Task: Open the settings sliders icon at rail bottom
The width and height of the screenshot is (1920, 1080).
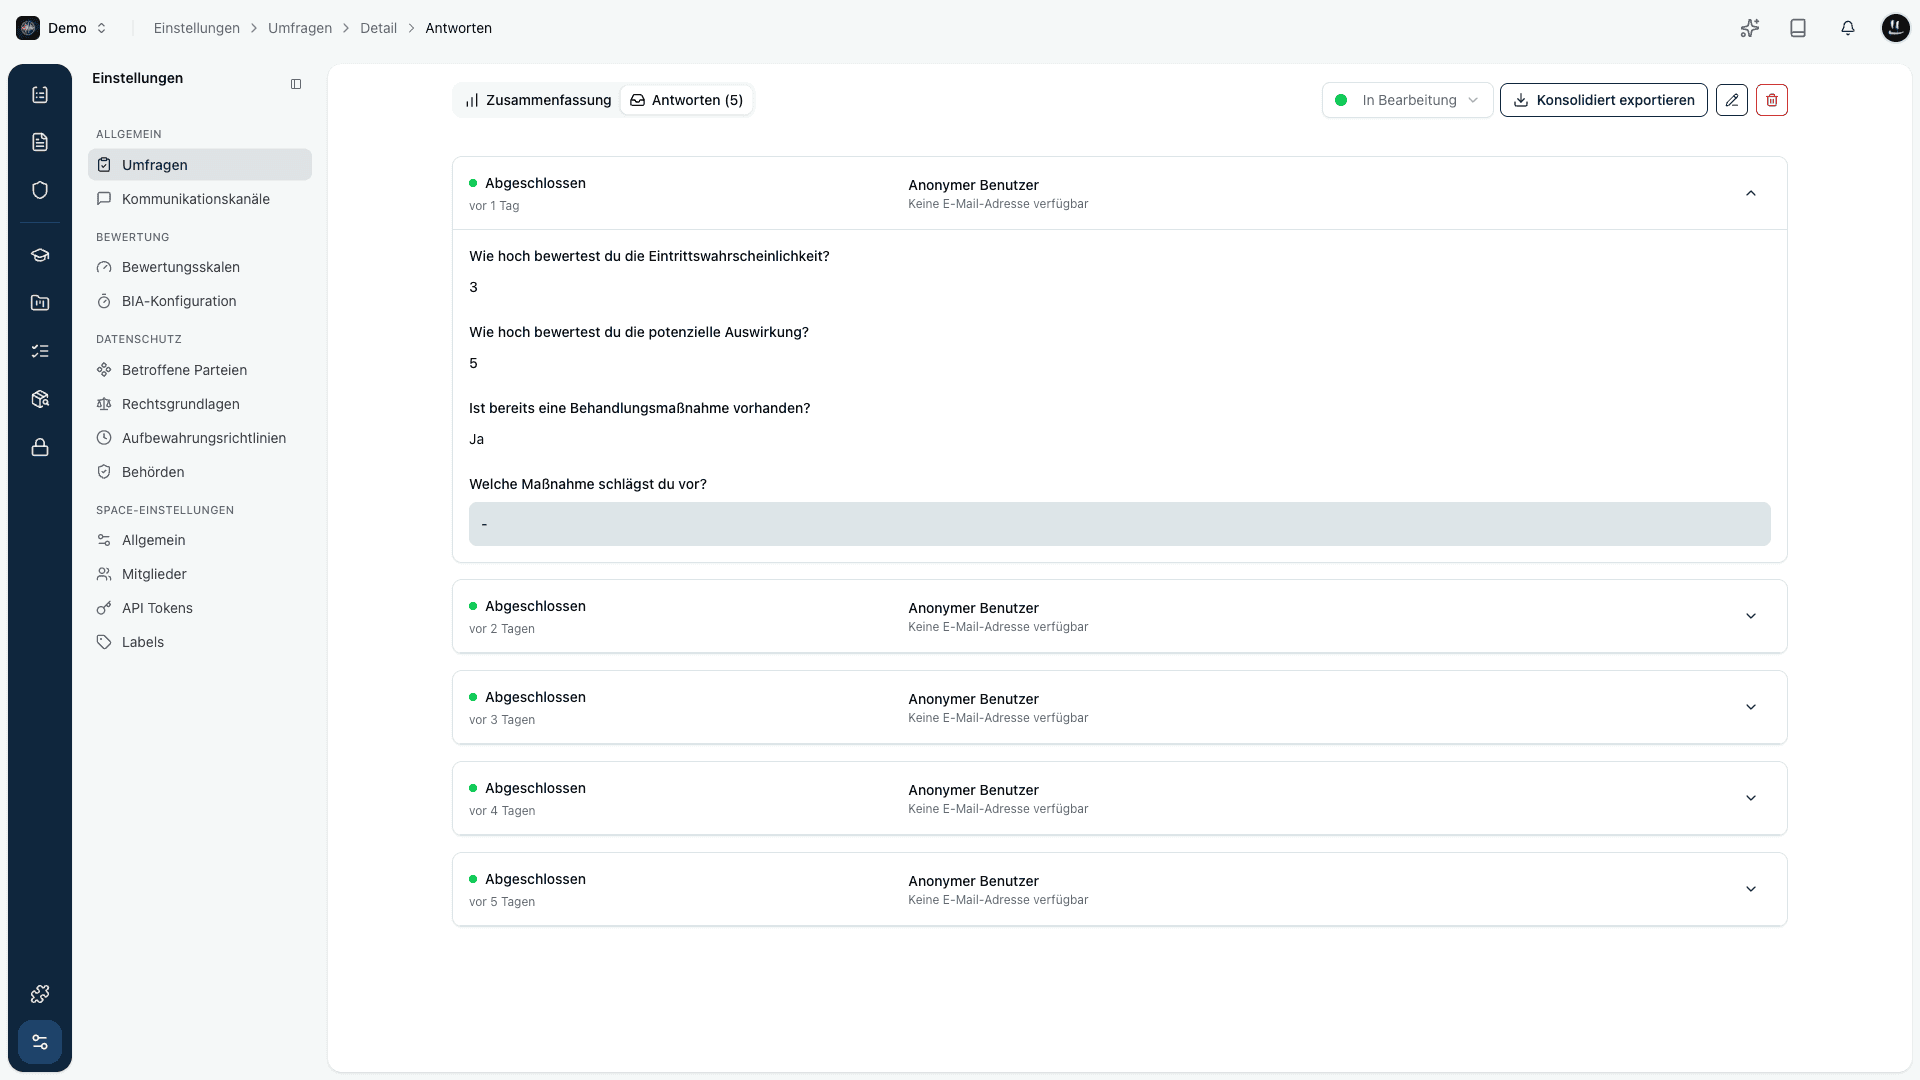Action: (x=40, y=1042)
